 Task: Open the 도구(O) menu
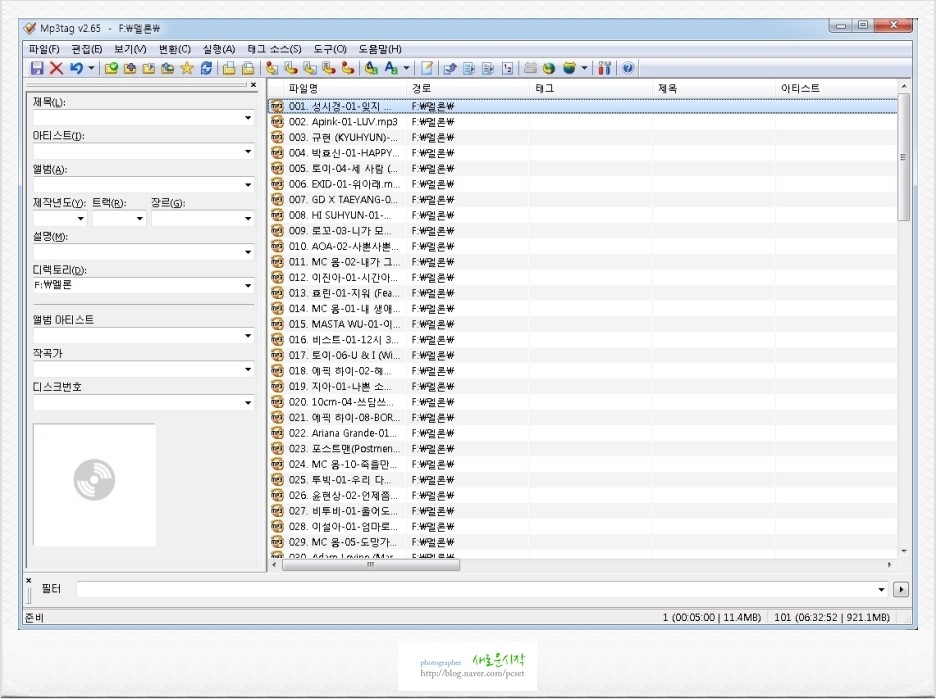tap(330, 49)
